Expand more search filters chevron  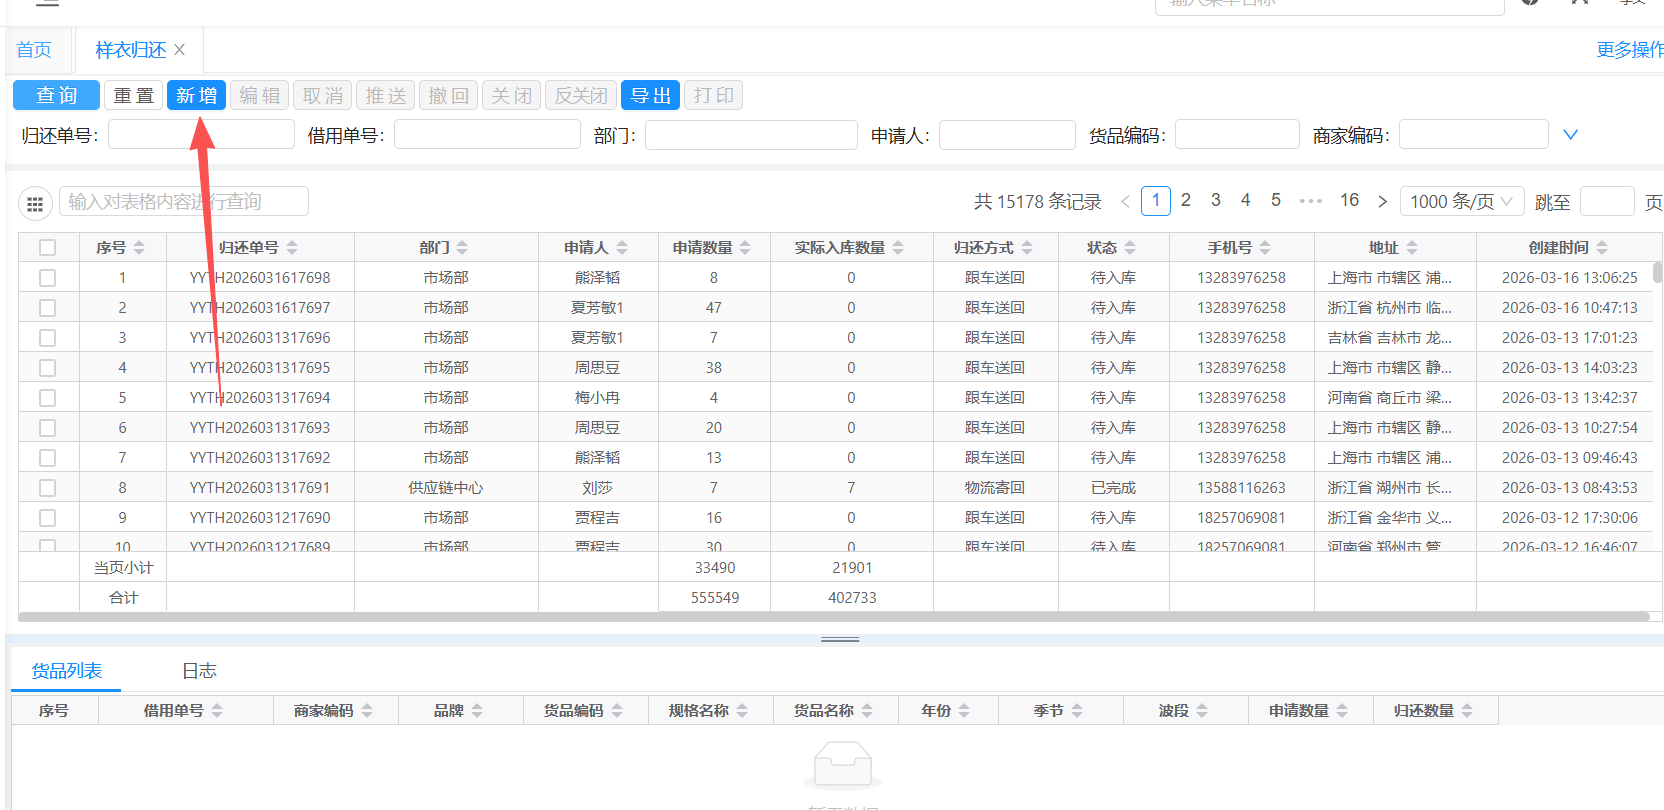(1570, 135)
